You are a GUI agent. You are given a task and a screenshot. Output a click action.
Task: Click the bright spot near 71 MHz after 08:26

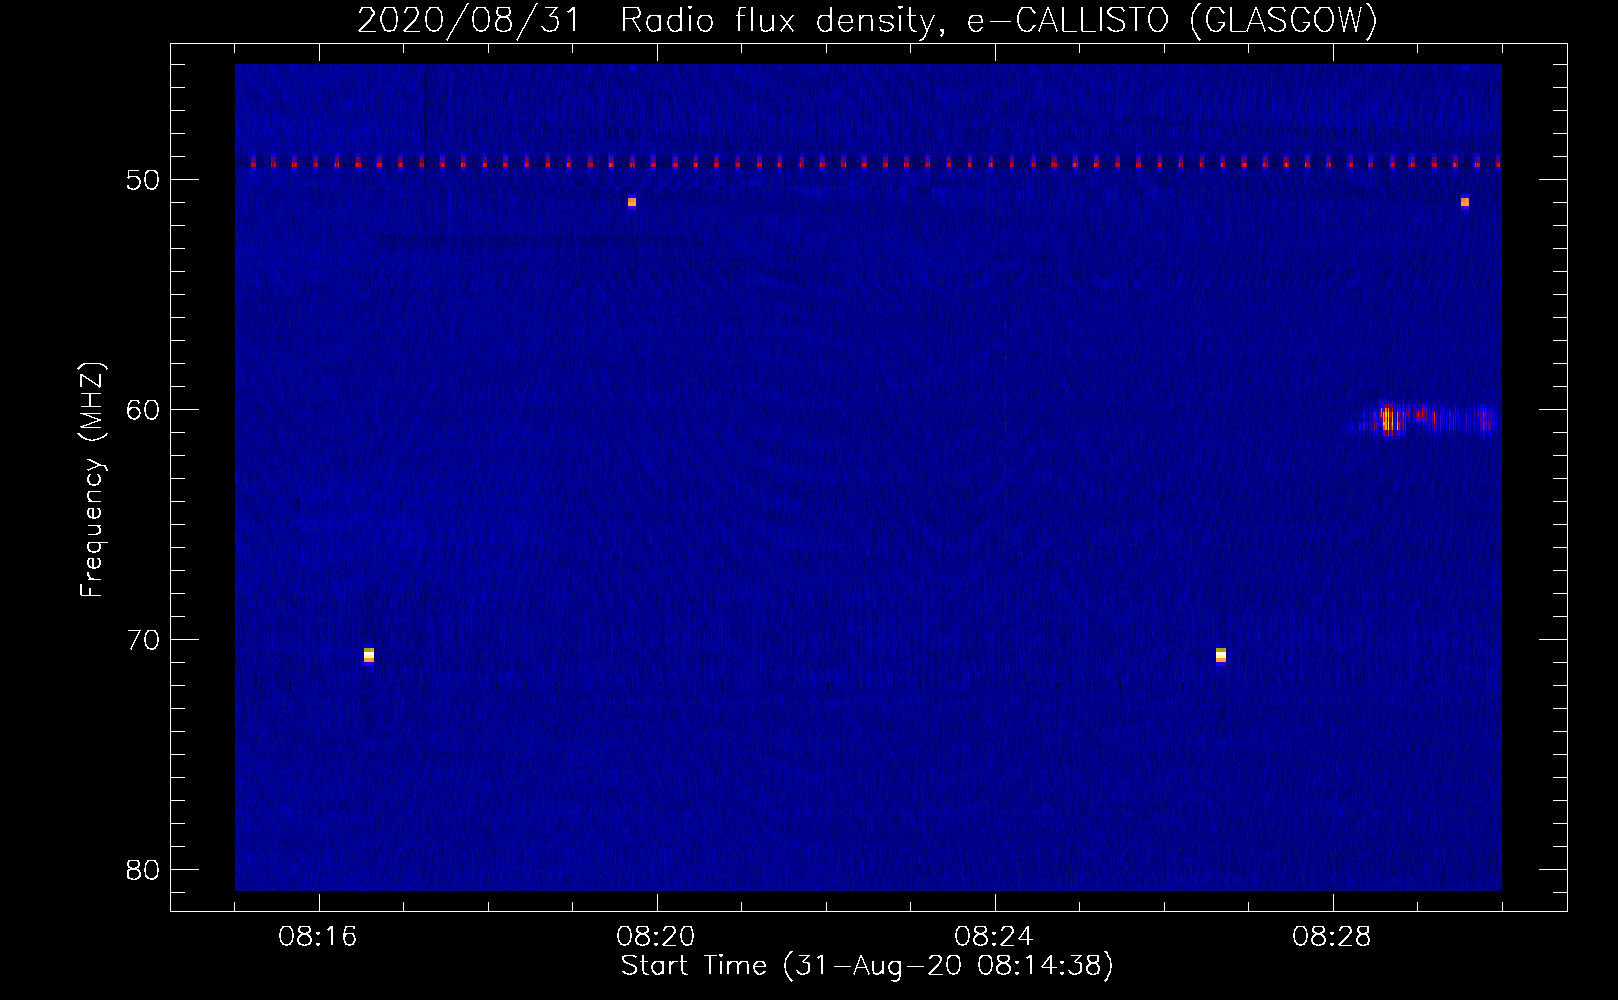pos(1221,655)
